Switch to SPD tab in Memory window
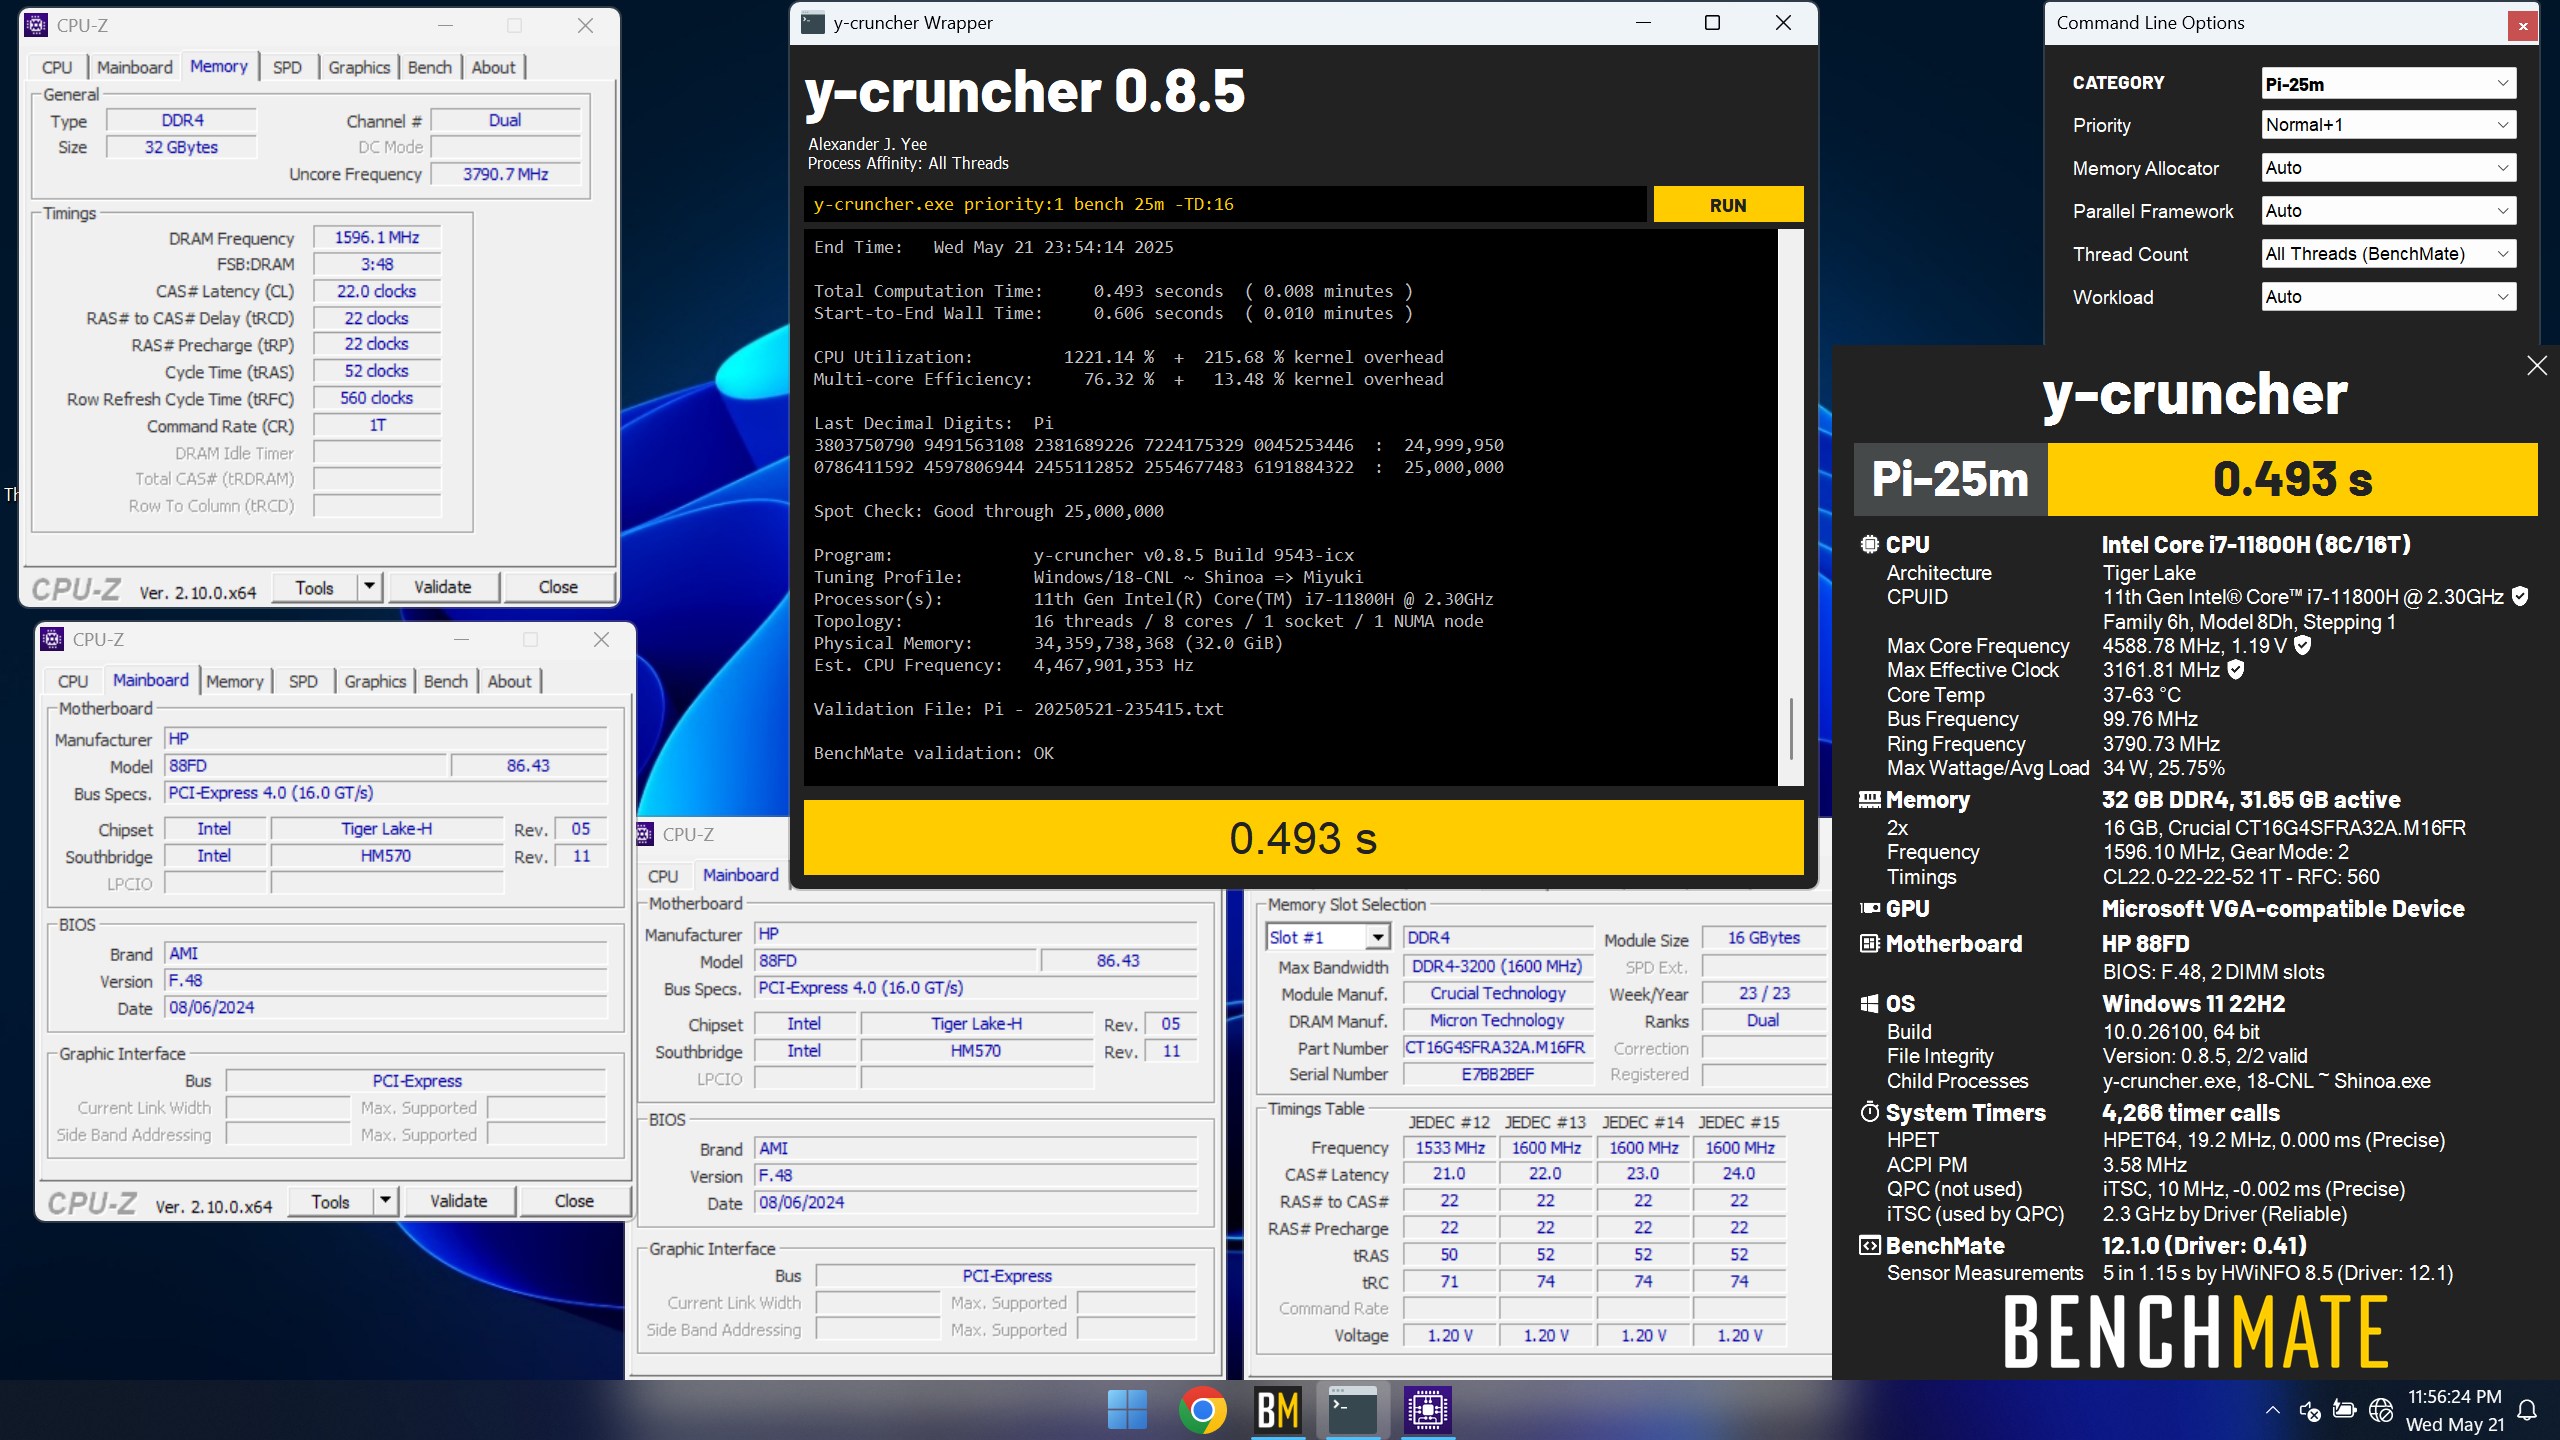Screen dimensions: 2560x1440 [287, 68]
